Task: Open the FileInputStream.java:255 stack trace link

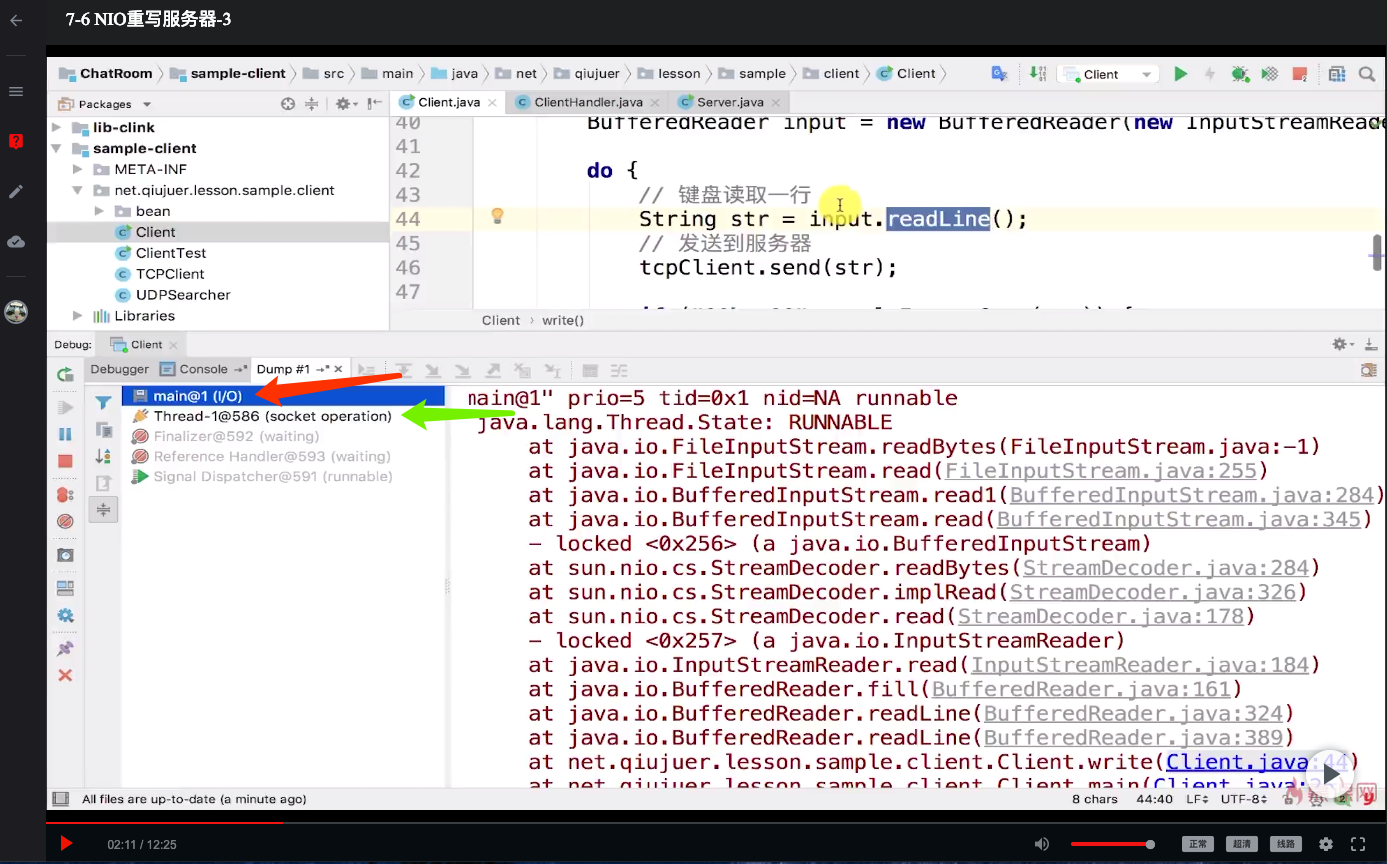Action: [x=1101, y=471]
